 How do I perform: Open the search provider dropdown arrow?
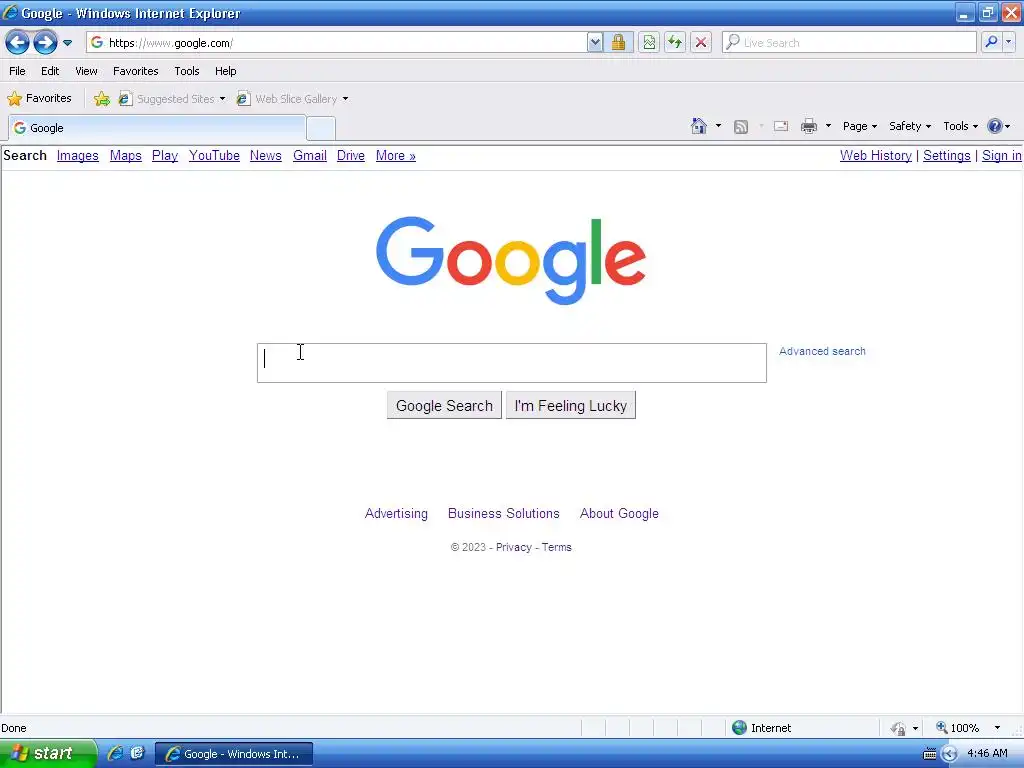[1008, 42]
